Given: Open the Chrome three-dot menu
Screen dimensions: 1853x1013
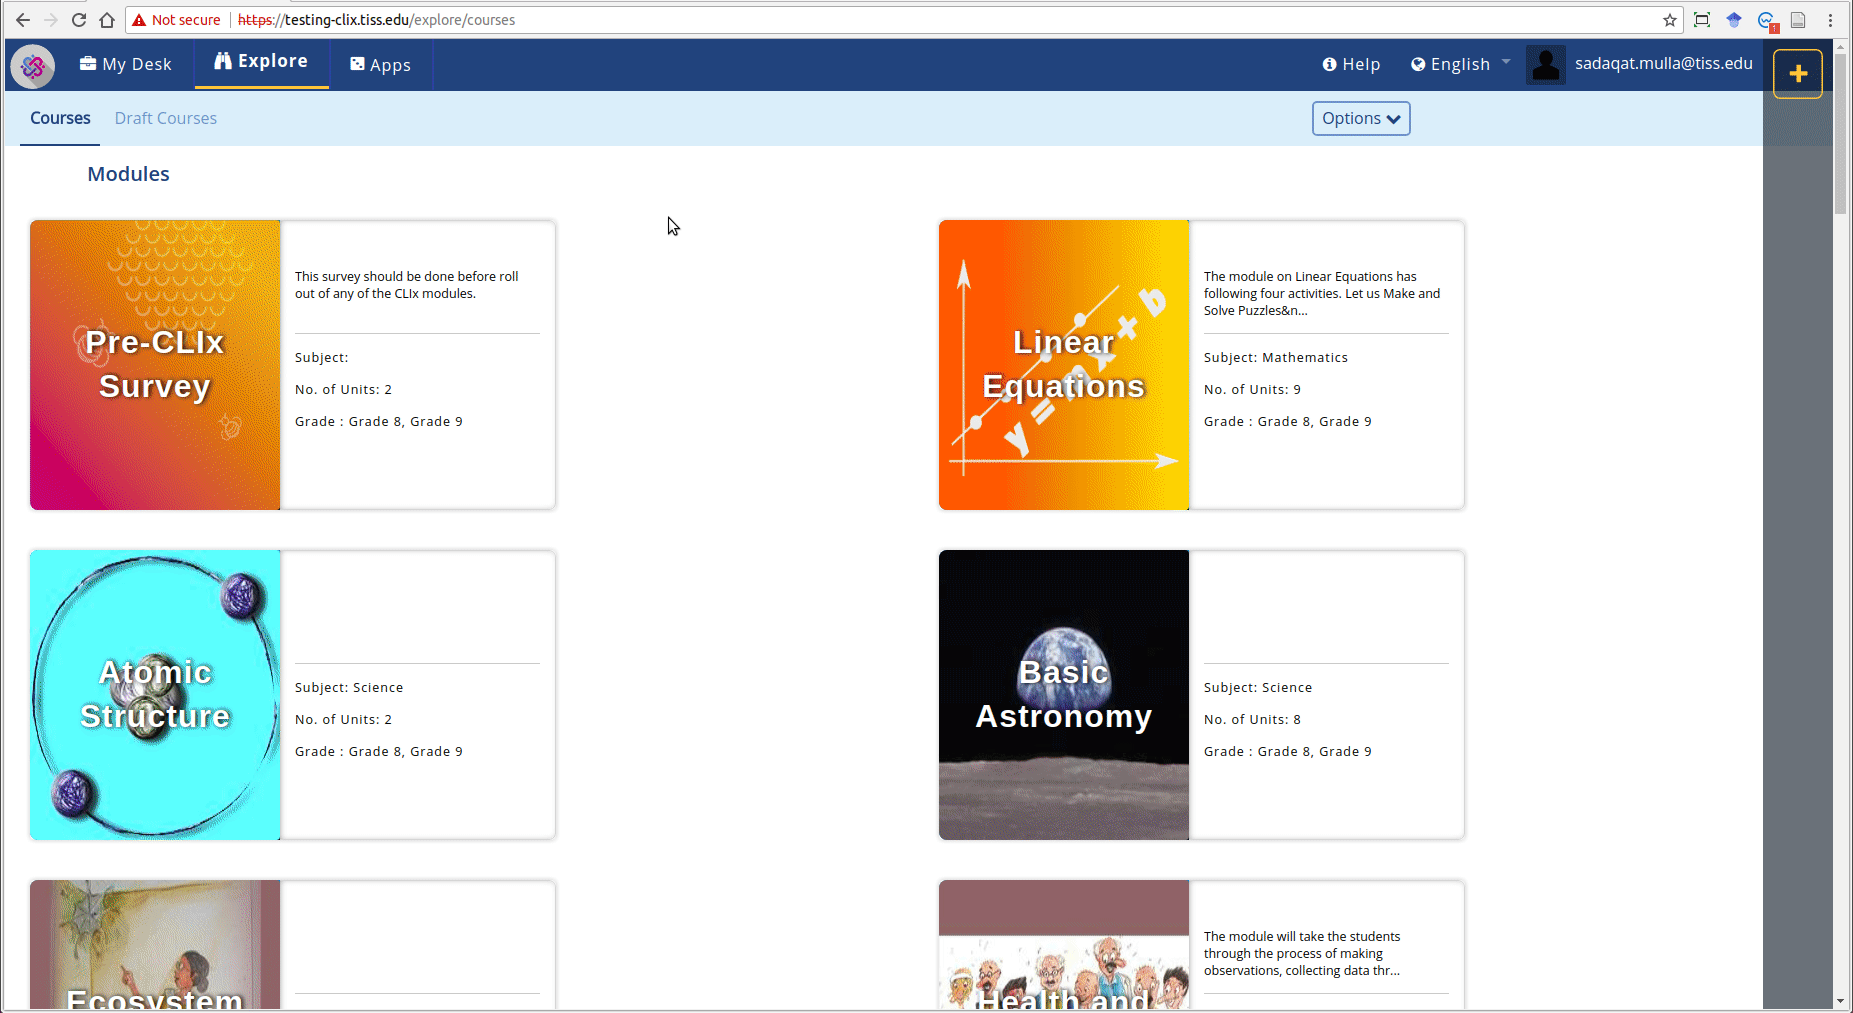Looking at the screenshot, I should (1830, 20).
